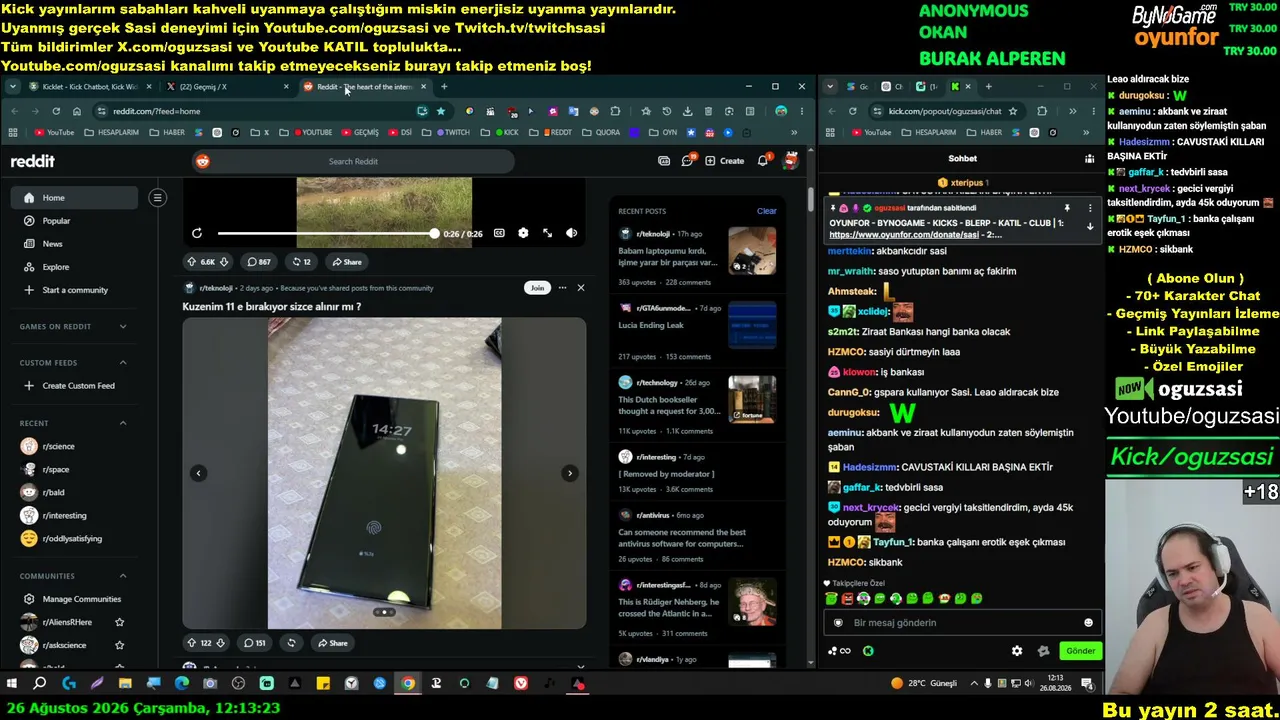This screenshot has height=720, width=1280.
Task: Send the chat message with Gönder
Action: pyautogui.click(x=1080, y=651)
